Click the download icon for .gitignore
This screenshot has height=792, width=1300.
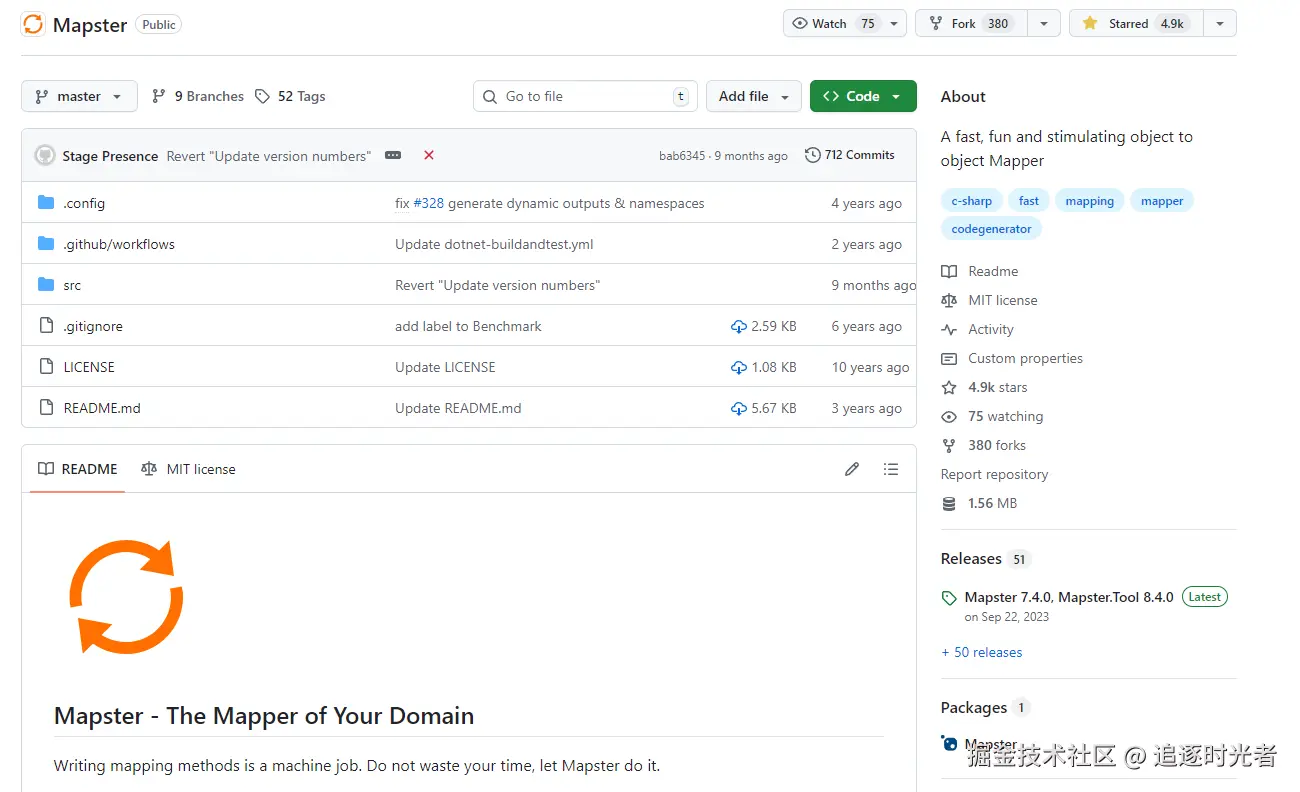[739, 326]
